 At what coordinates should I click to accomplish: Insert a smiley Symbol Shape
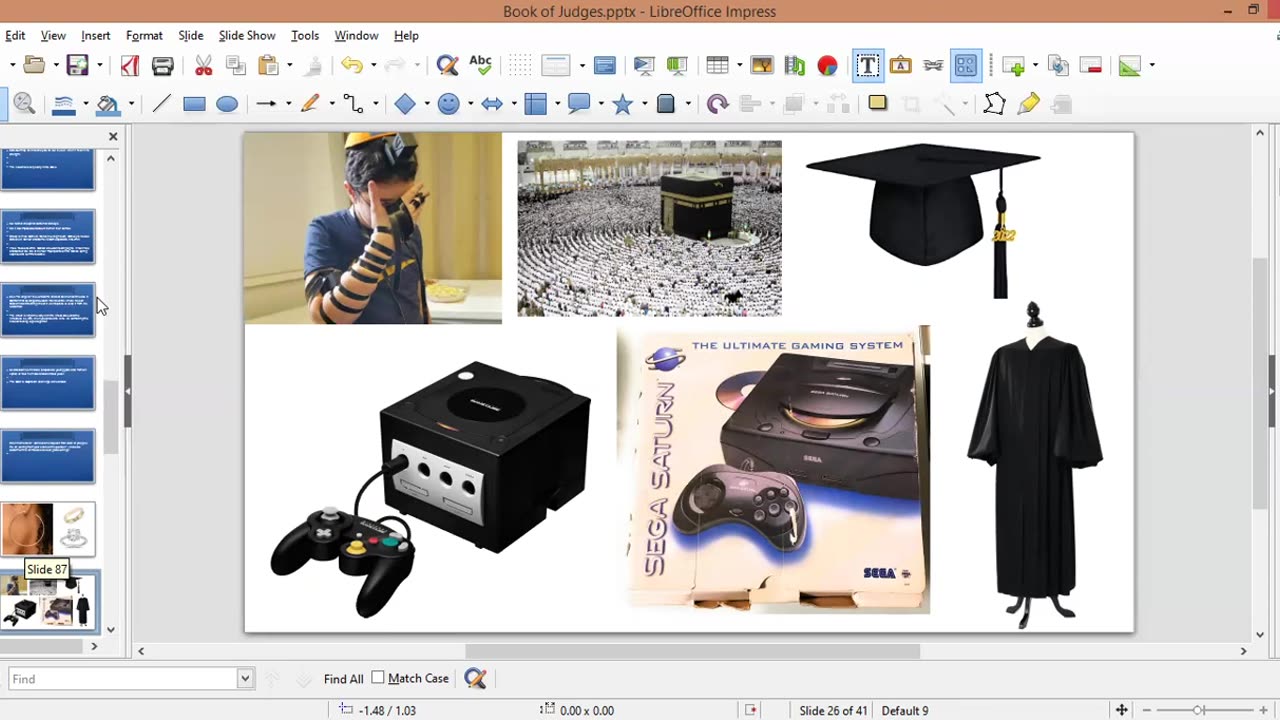(x=449, y=103)
